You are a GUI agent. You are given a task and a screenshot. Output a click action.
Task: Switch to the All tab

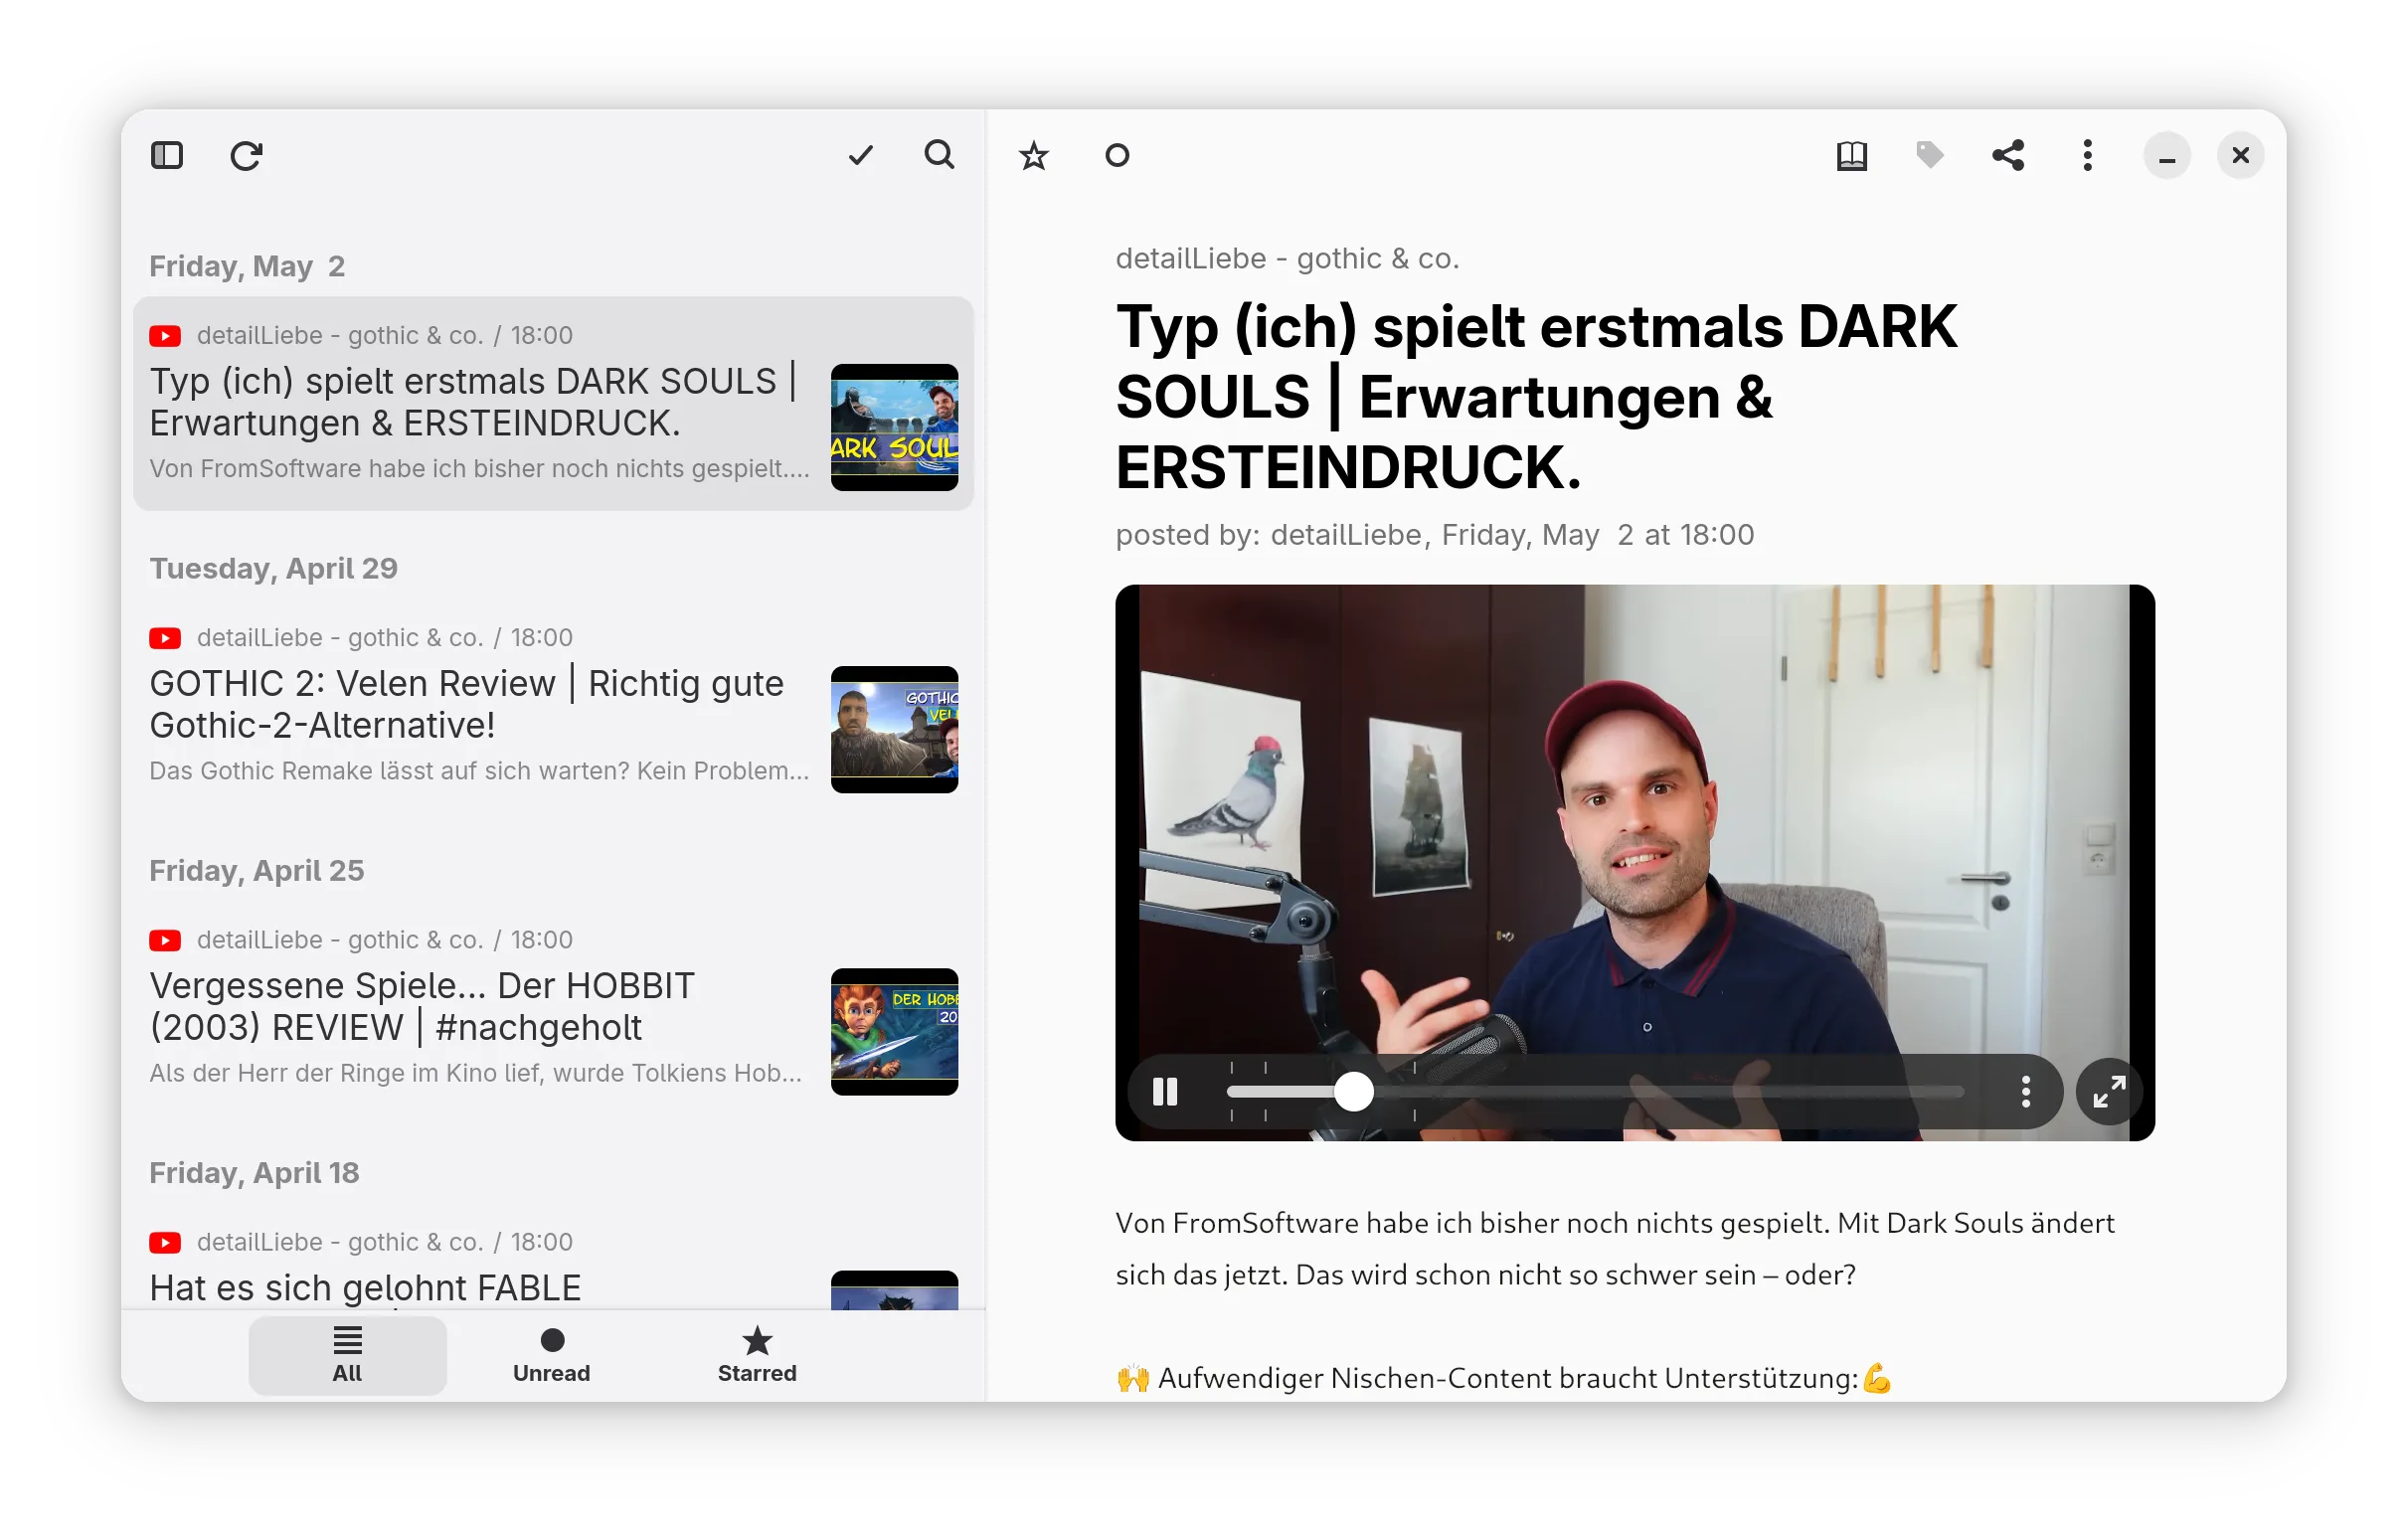point(347,1356)
